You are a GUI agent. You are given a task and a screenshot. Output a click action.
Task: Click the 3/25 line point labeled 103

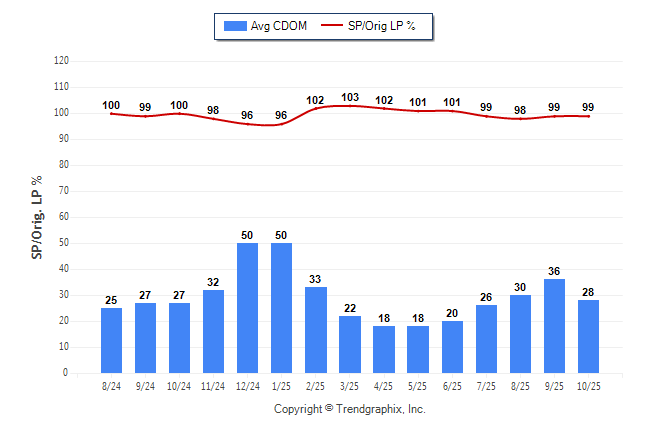[x=350, y=106]
